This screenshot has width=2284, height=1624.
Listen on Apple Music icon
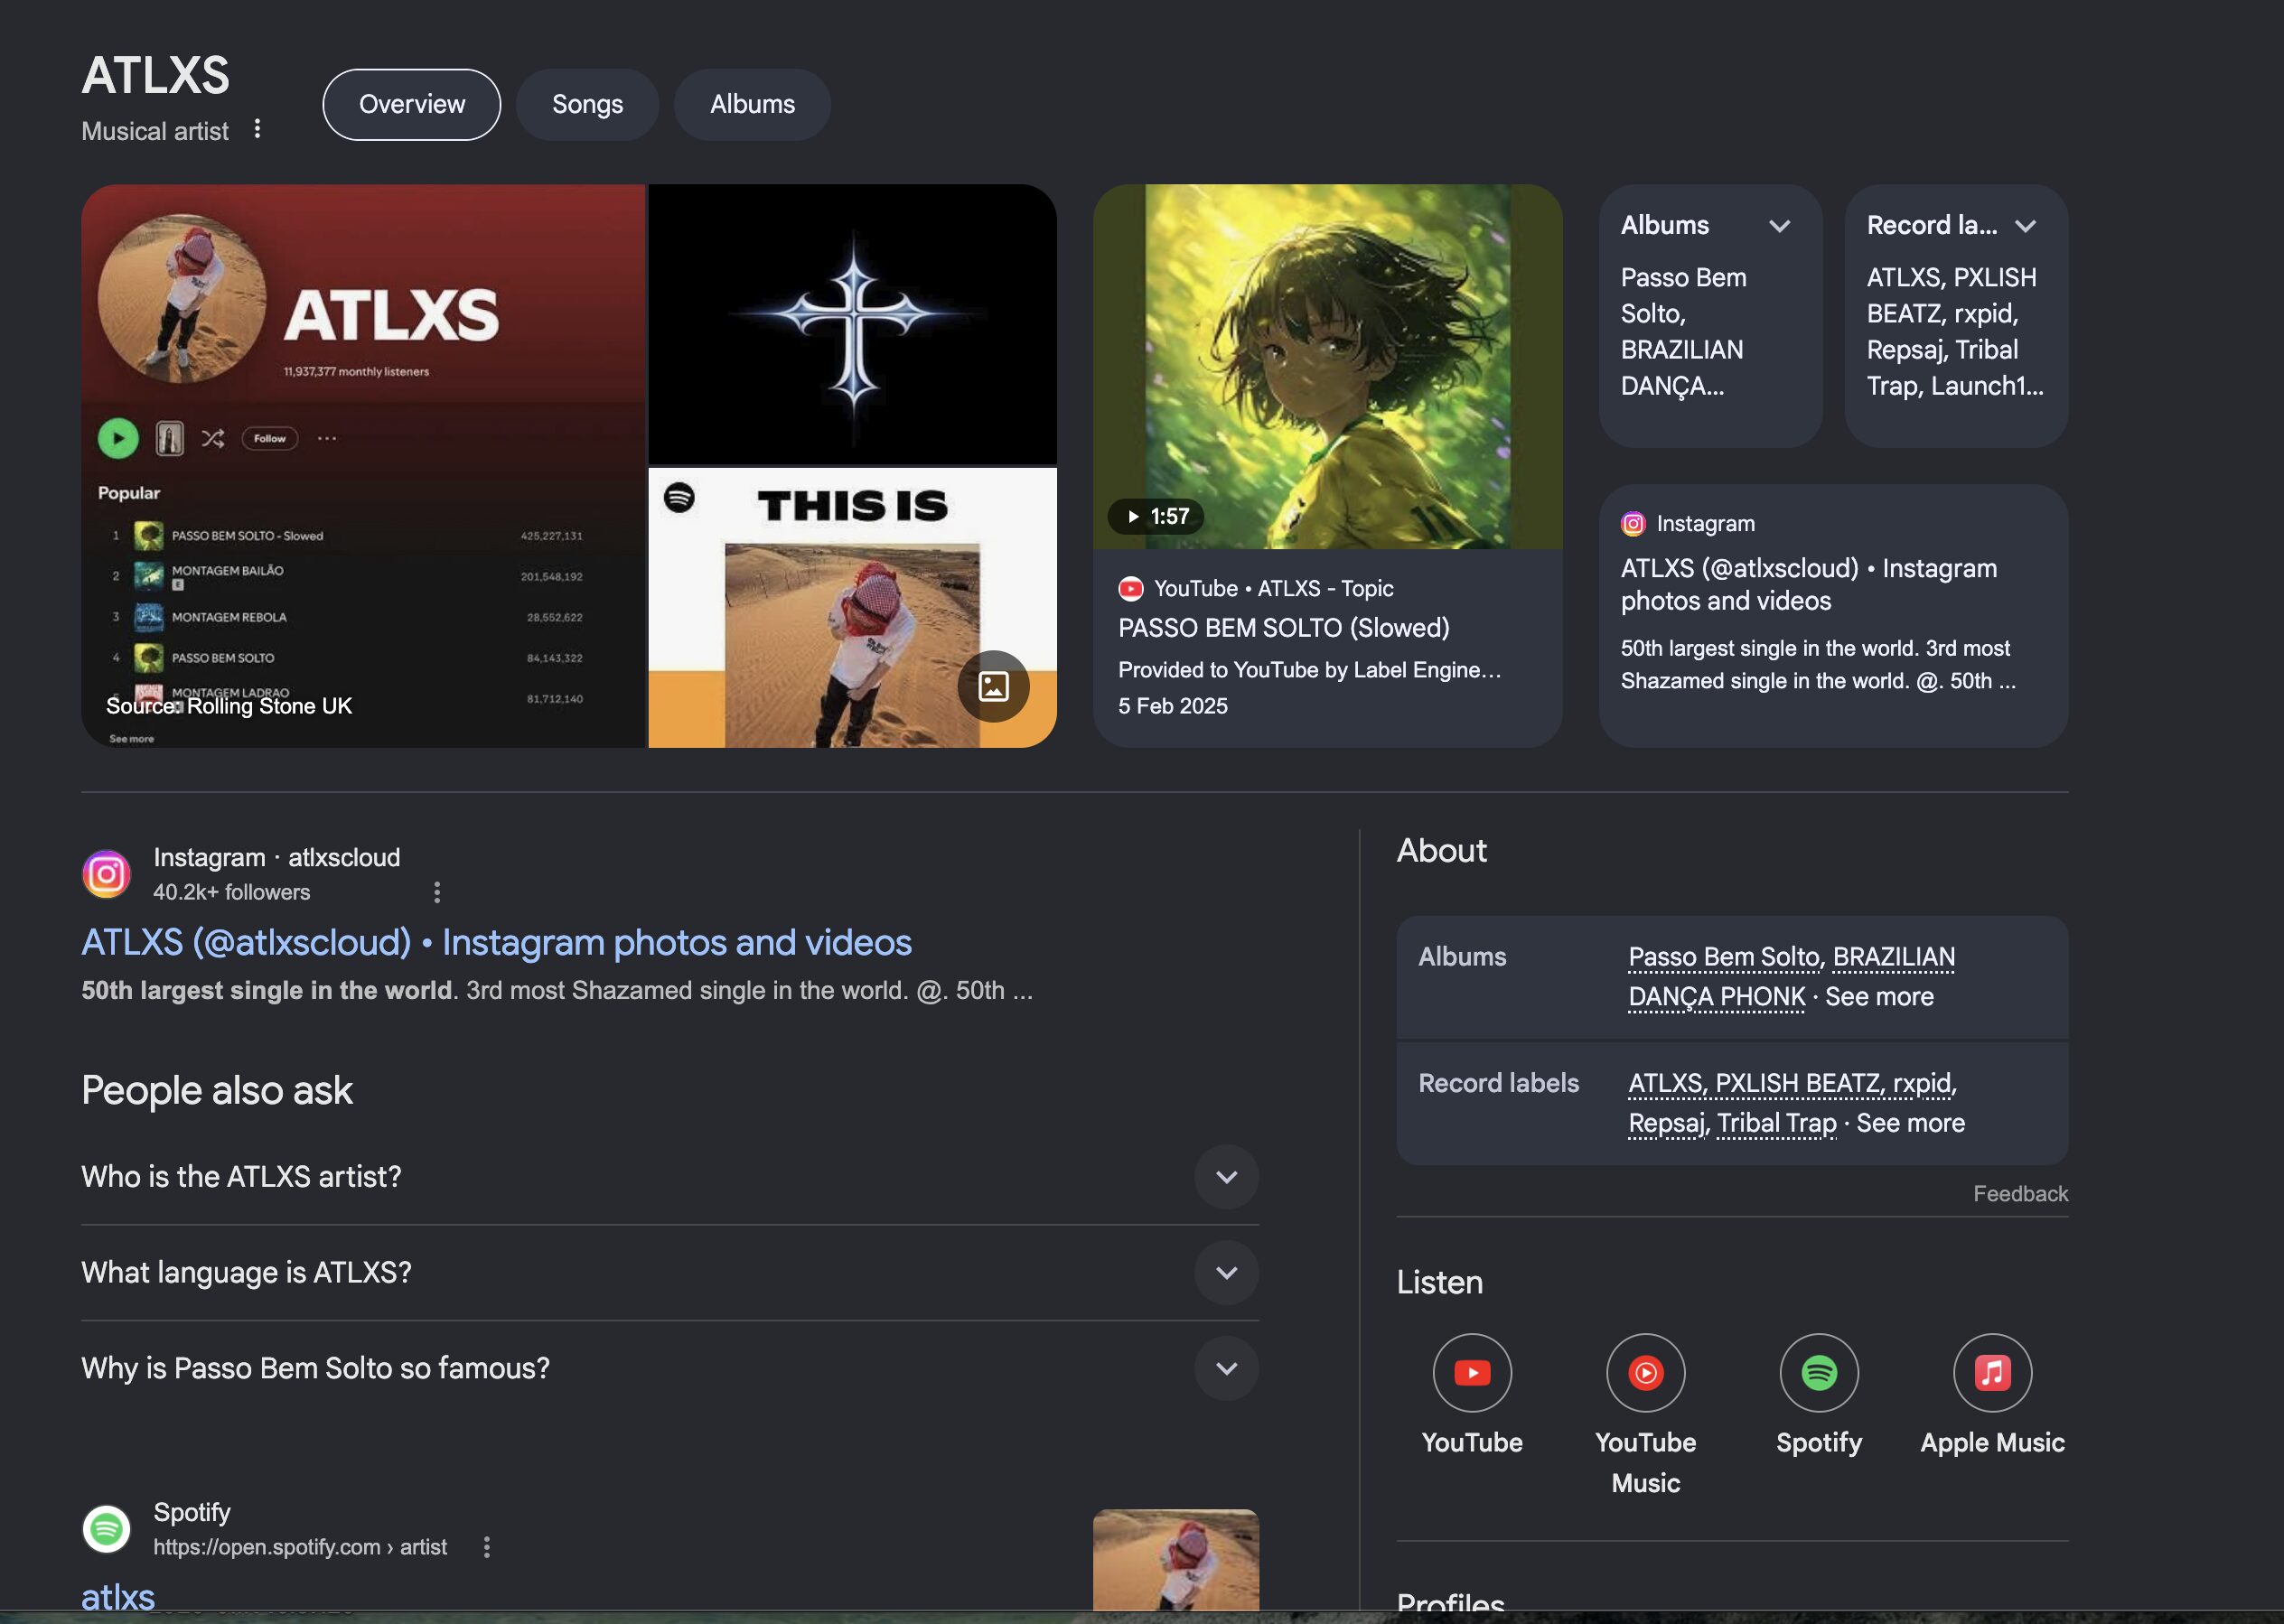point(1992,1373)
